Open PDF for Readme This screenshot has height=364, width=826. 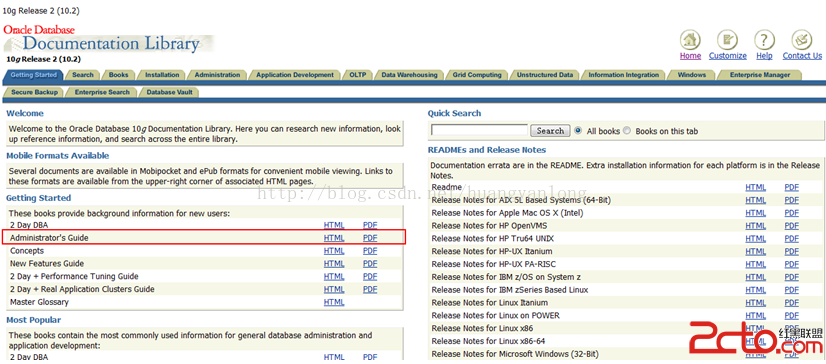tap(792, 188)
